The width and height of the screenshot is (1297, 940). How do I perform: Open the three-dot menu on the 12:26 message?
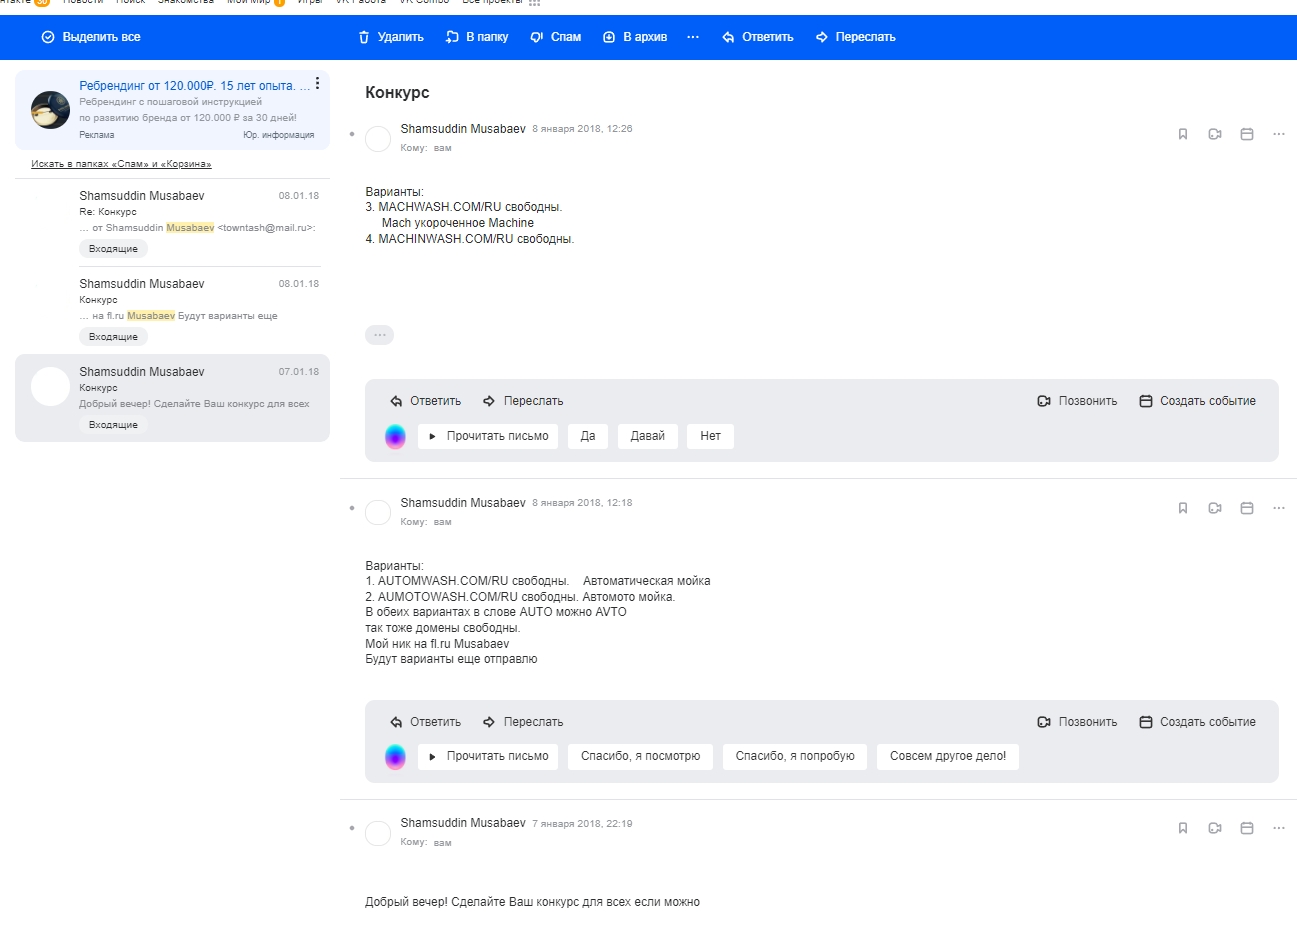pyautogui.click(x=1279, y=134)
